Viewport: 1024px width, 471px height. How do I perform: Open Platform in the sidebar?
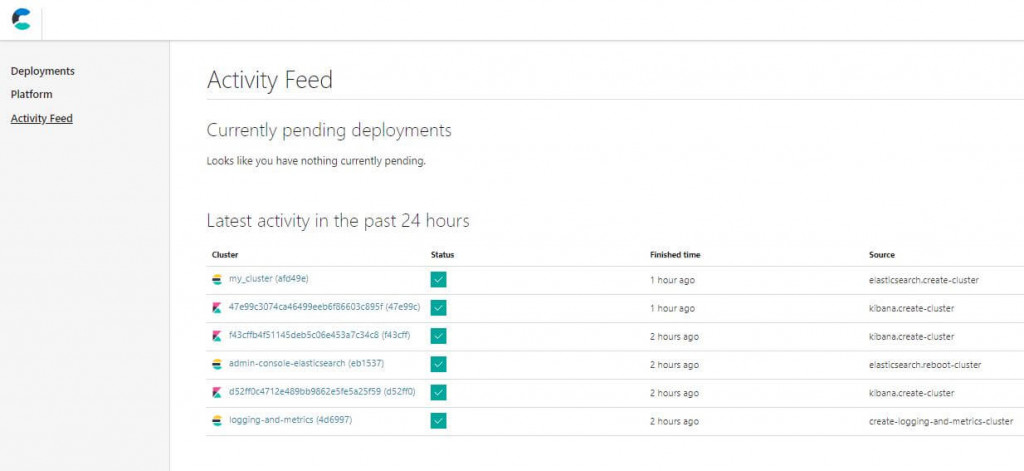coord(31,94)
